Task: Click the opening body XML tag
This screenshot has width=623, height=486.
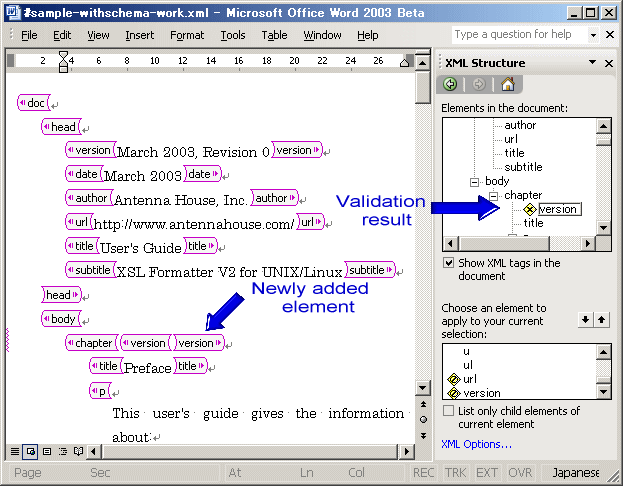Action: [62, 319]
